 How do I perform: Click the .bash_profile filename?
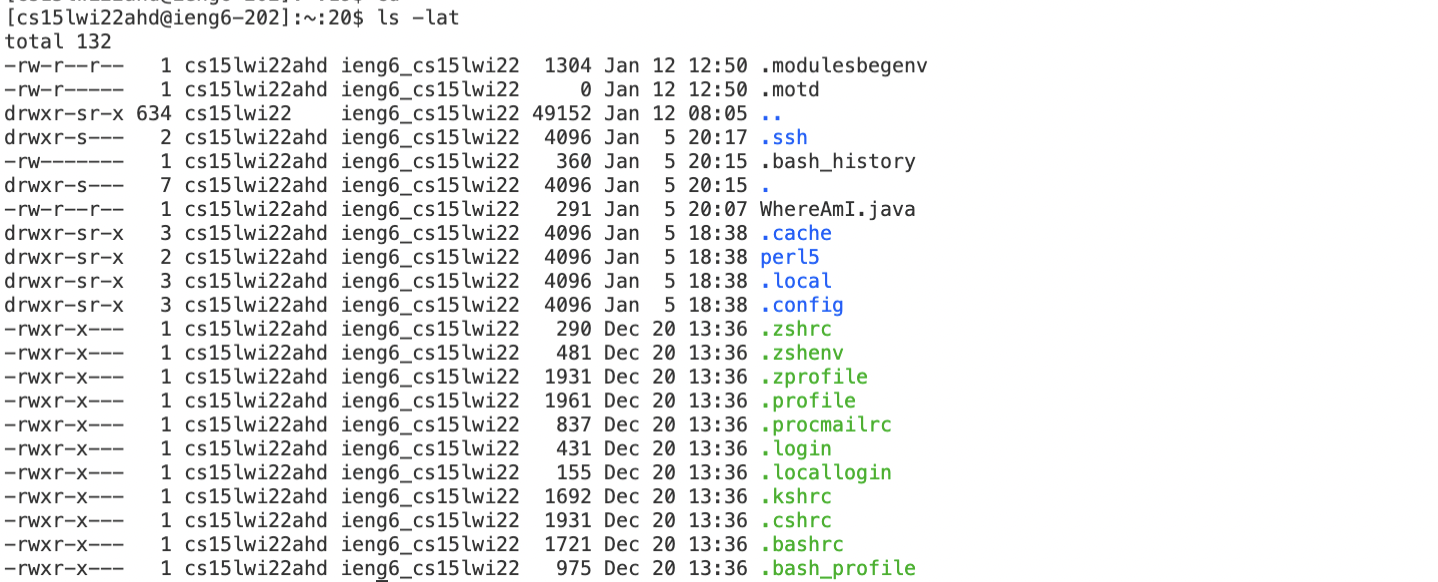click(838, 569)
